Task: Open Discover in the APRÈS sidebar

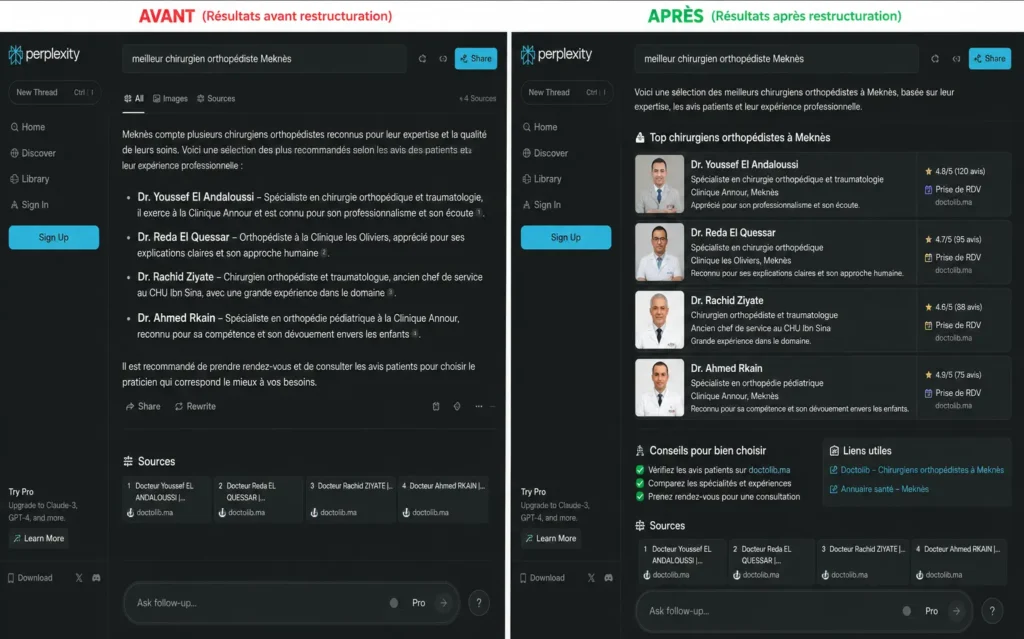Action: coord(545,153)
